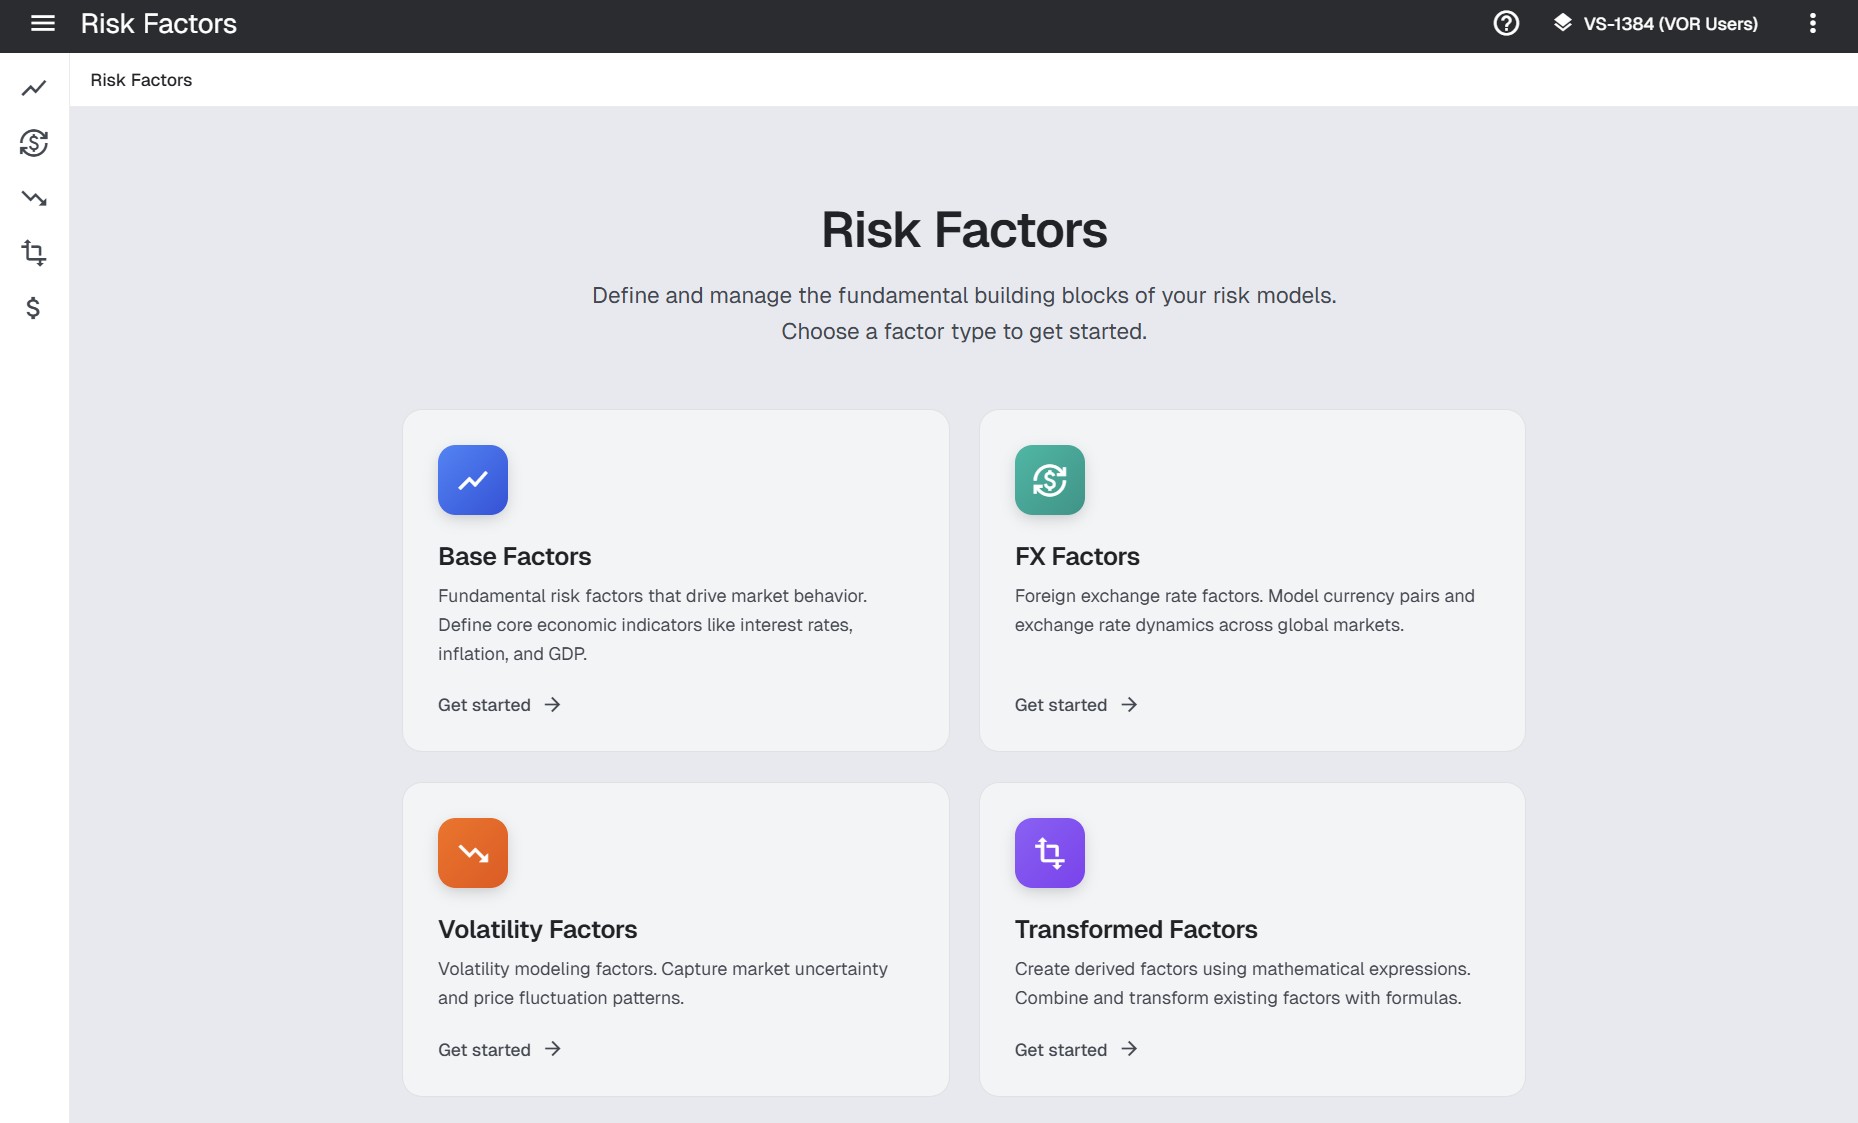1858x1123 pixels.
Task: Click the purple Transformed Factors card icon
Action: 1049,853
